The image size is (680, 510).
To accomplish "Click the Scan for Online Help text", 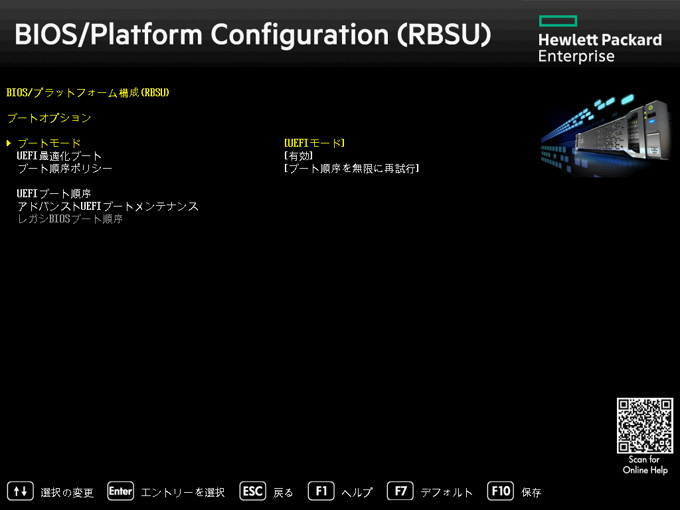I will point(645,464).
